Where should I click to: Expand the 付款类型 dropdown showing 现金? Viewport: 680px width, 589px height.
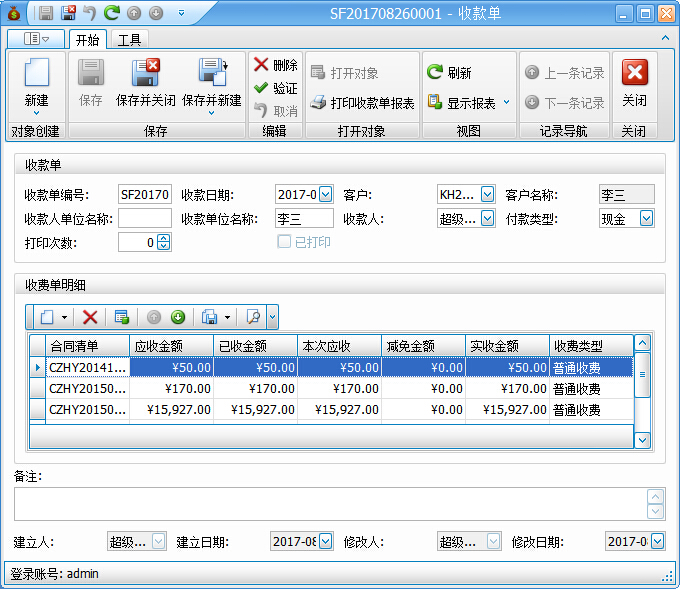646,218
